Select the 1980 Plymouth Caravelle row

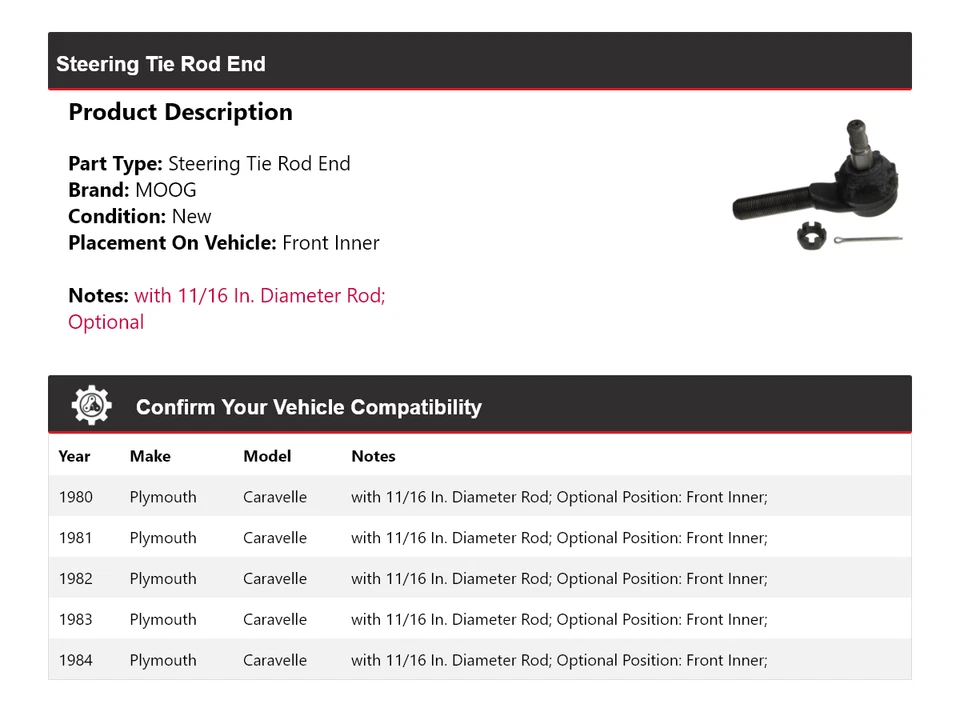pos(479,497)
